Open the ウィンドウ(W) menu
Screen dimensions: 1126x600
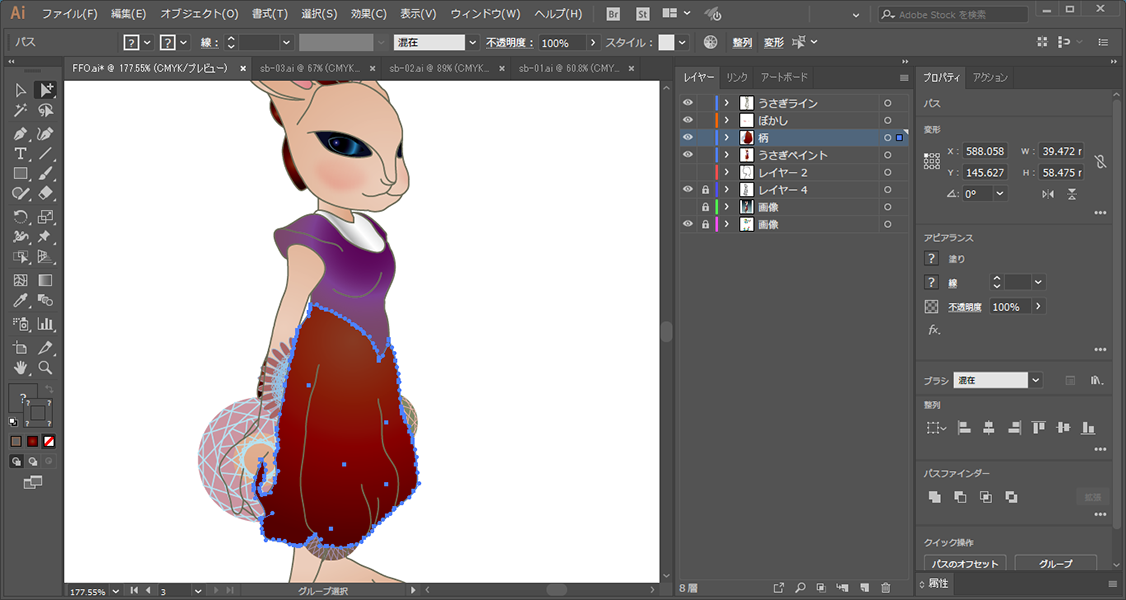coord(485,14)
